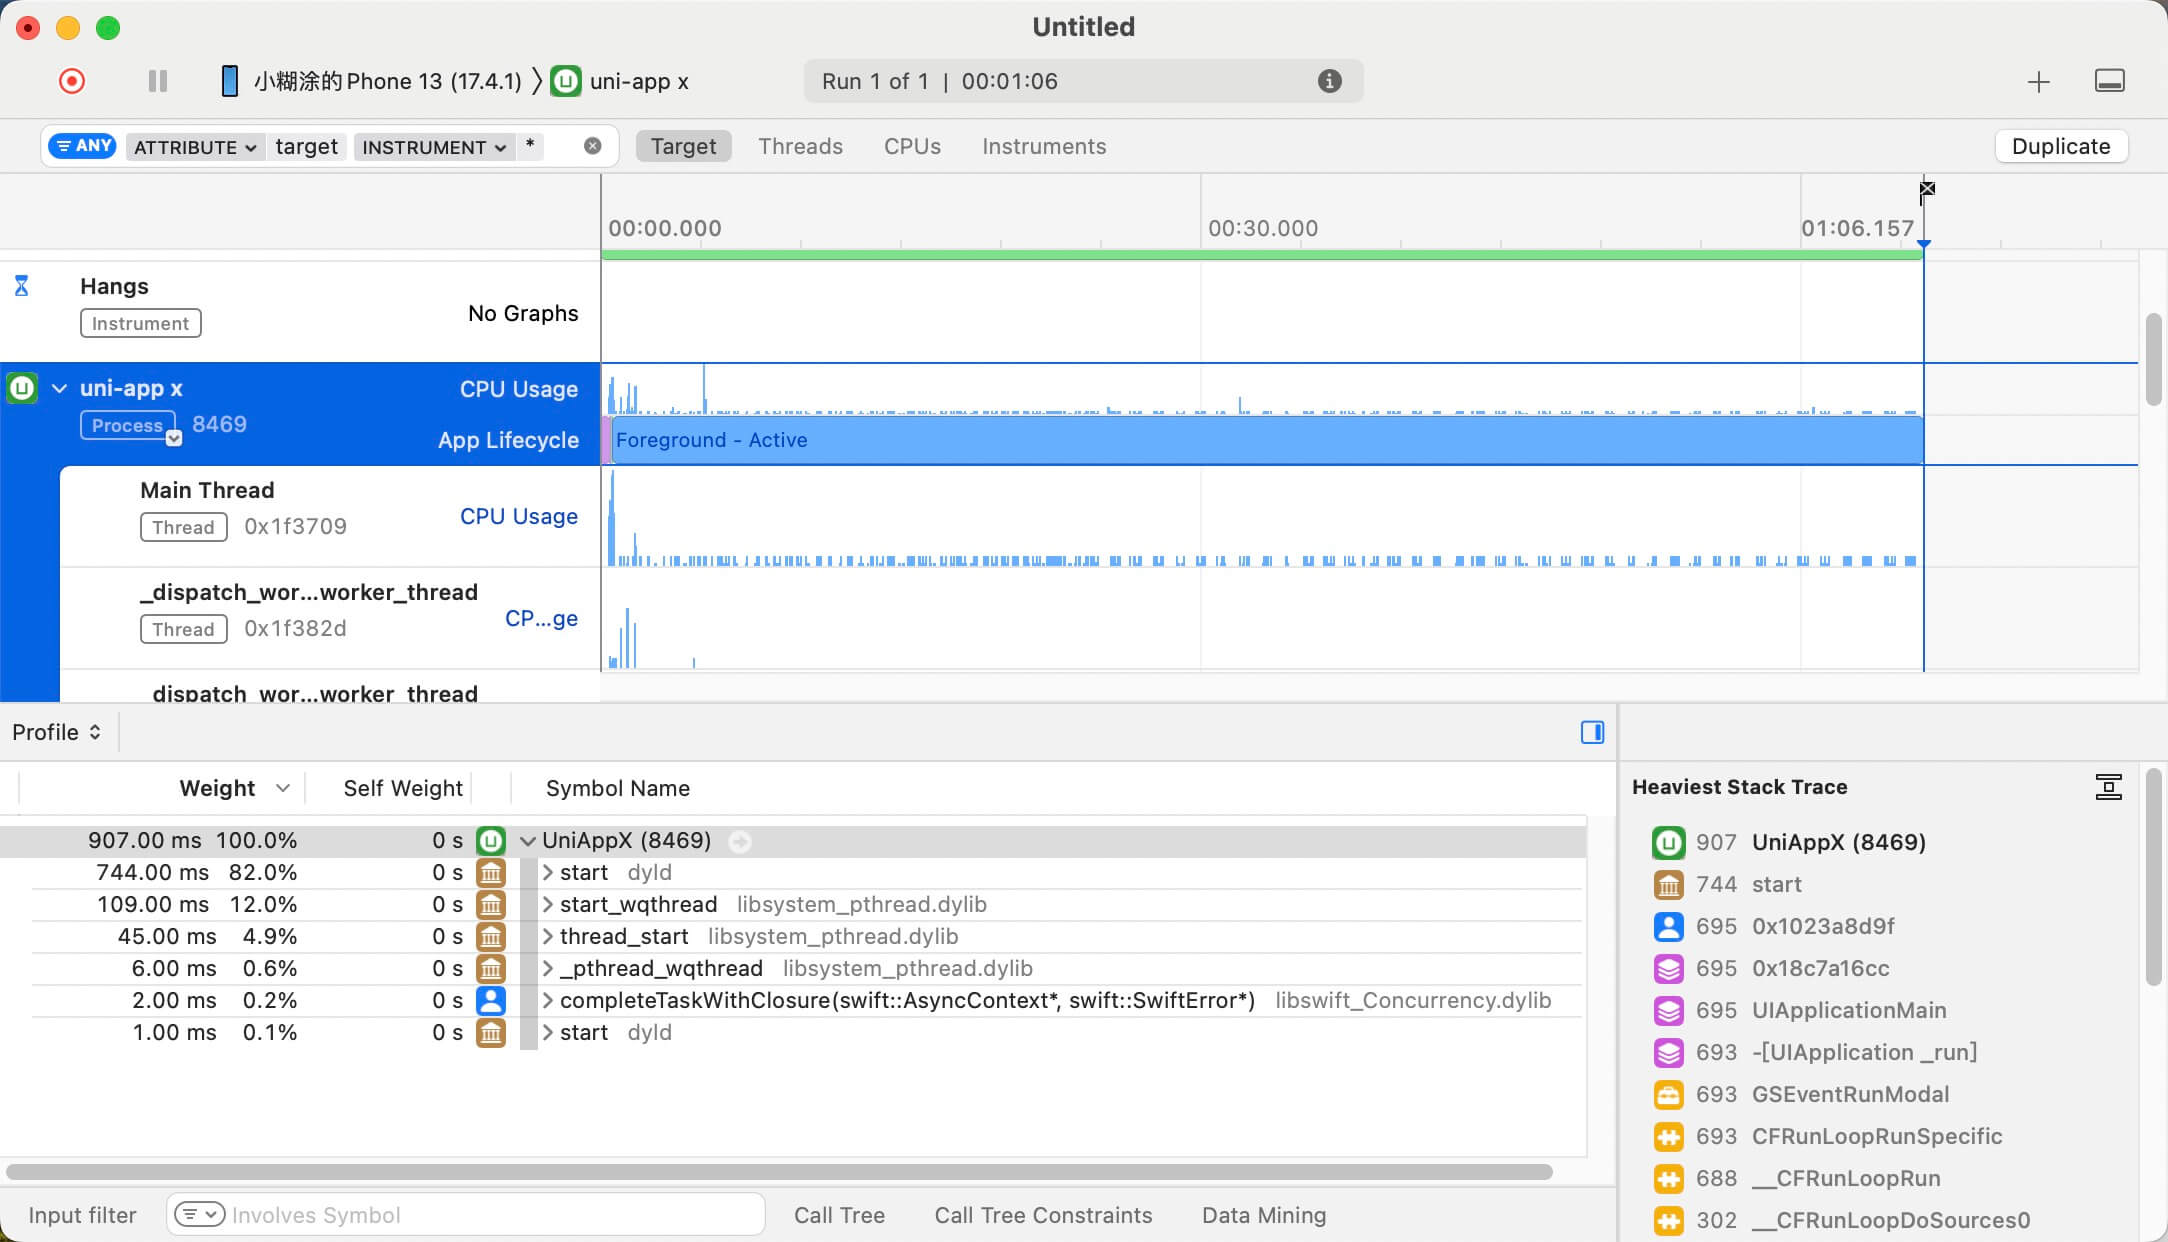Add an instrument with the plus button
Screen dimensions: 2168x1242
[x=2039, y=82]
